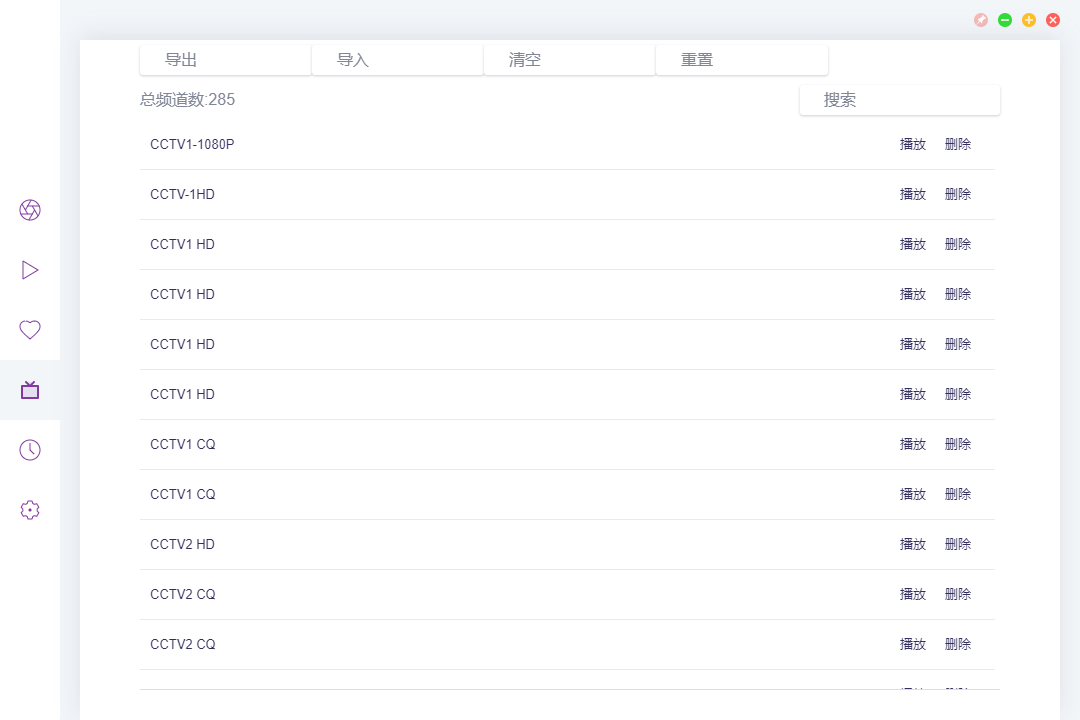This screenshot has height=720, width=1080.
Task: Open the film browse view from sidebar
Action: point(30,210)
